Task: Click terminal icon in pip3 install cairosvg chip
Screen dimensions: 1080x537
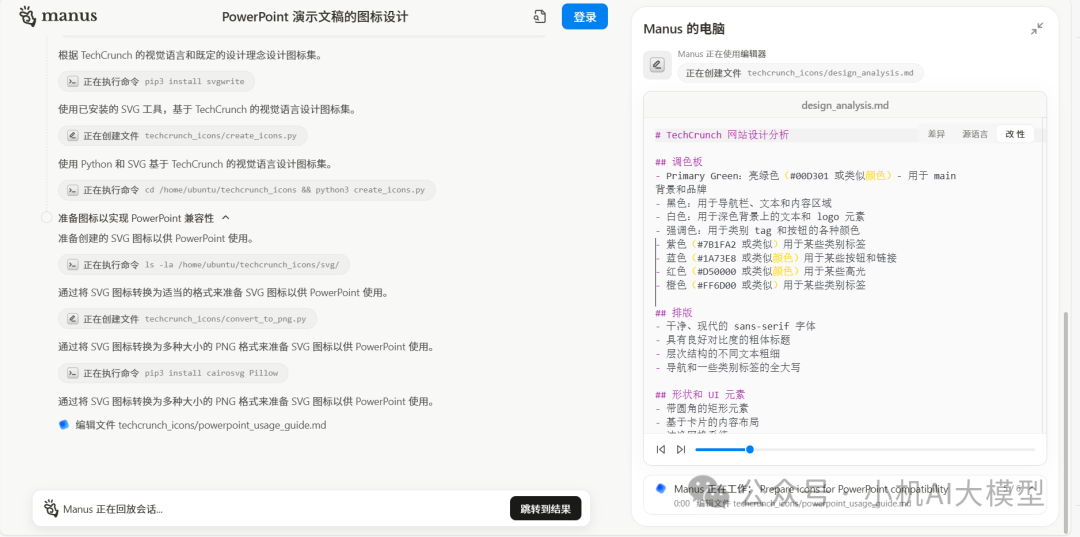Action: point(72,373)
